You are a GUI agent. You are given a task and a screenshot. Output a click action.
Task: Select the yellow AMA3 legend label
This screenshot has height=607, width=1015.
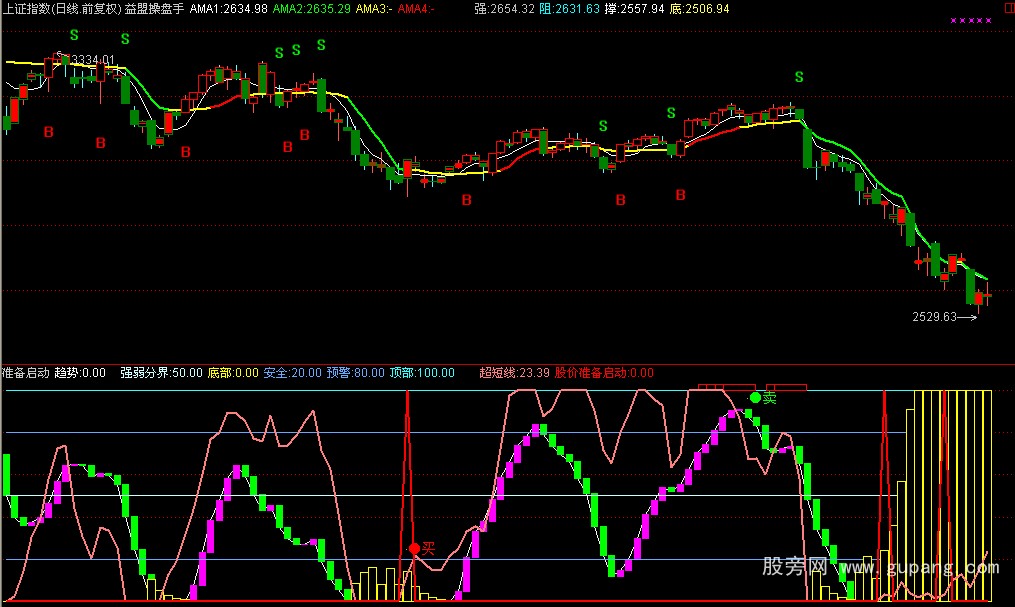click(x=374, y=9)
